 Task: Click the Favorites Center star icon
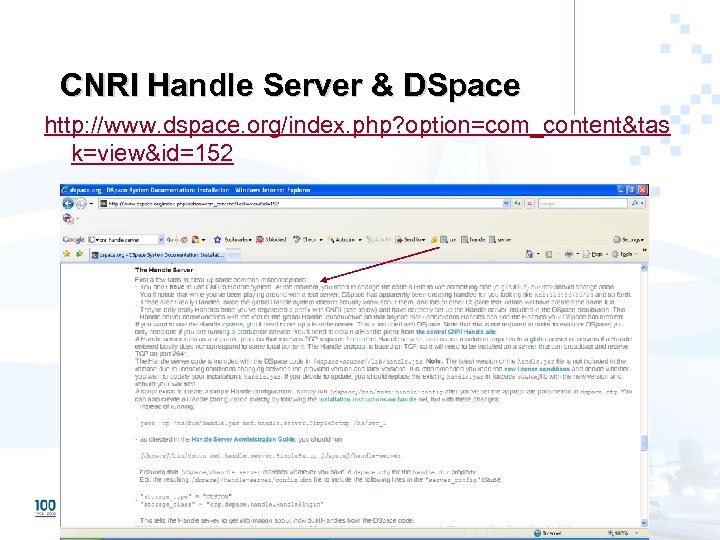[x=67, y=254]
